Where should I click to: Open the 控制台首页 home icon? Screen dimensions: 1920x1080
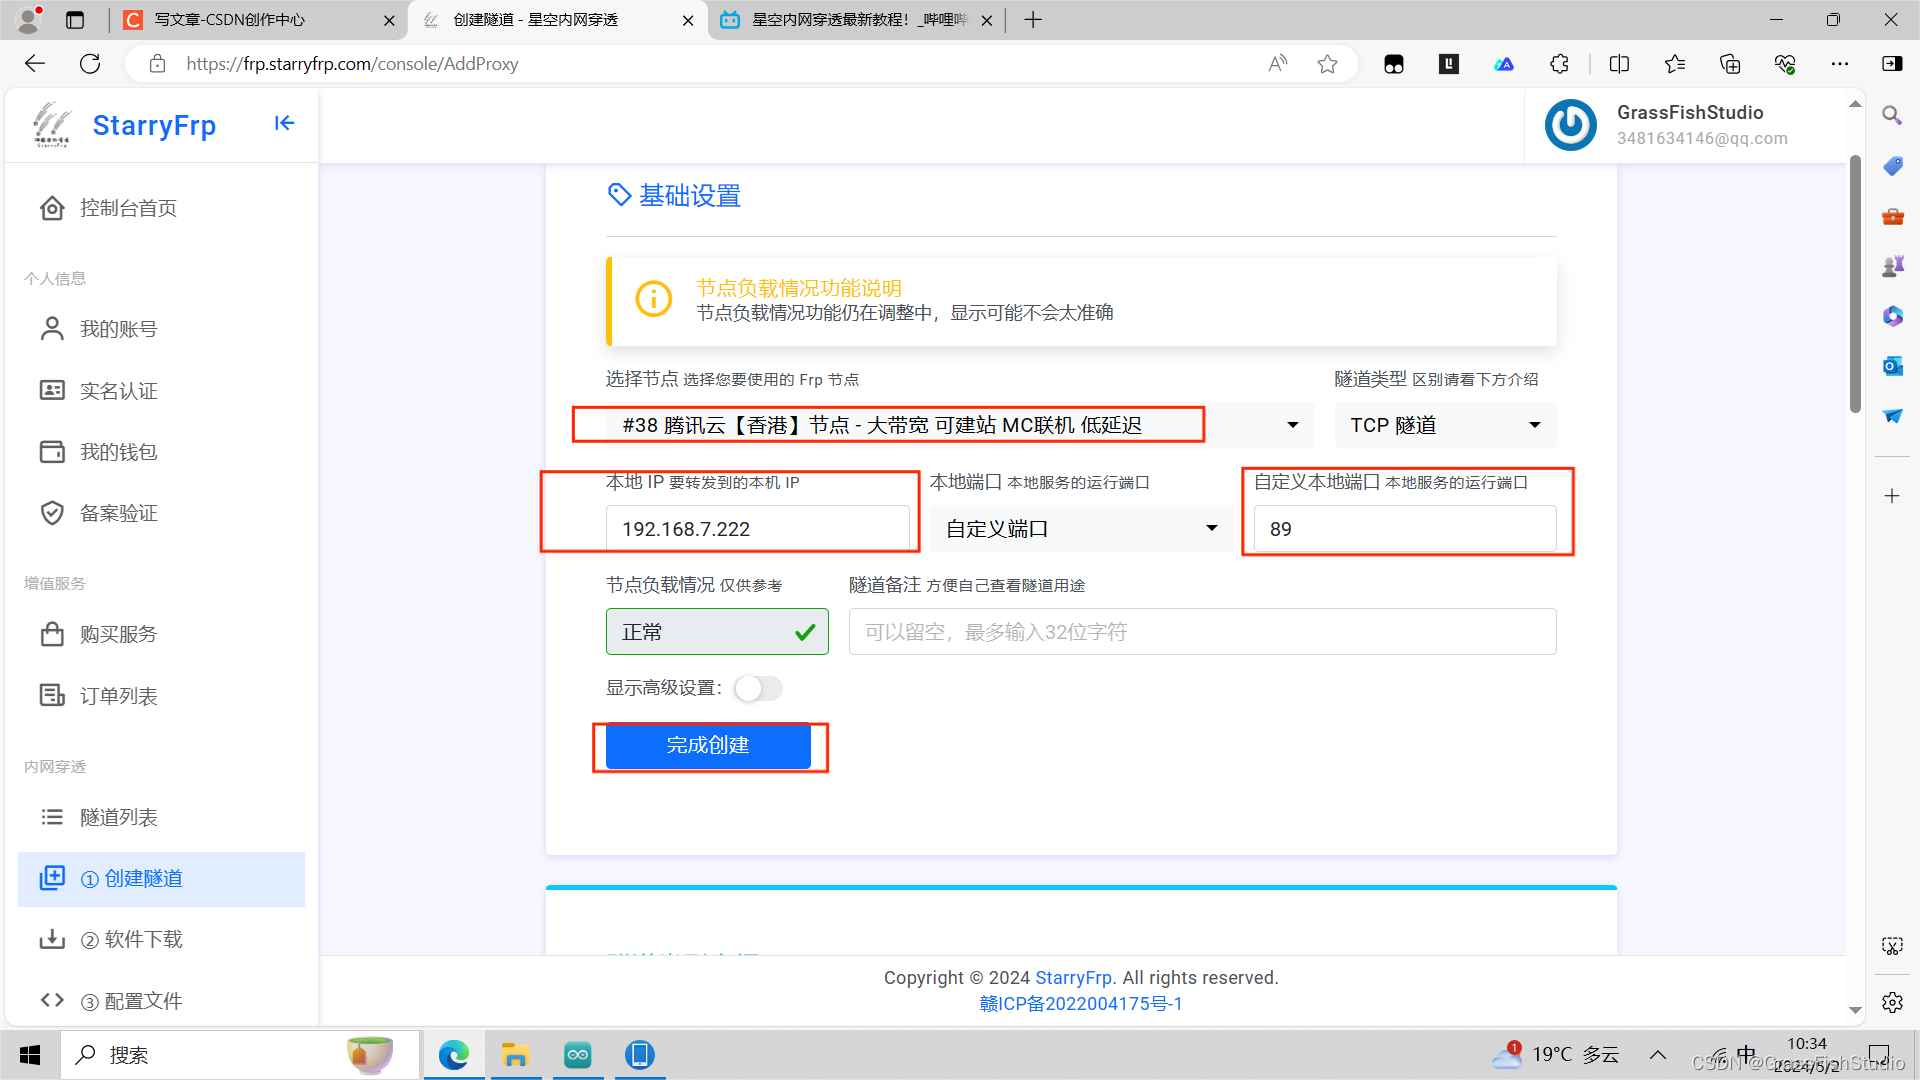pos(52,208)
